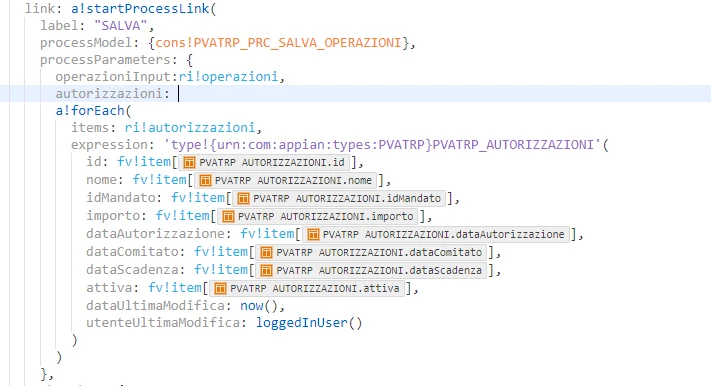Click the cons!PVATRP_PRC_SALVA_OPERAZIONI constant
711x386 pixels.
click(278, 43)
